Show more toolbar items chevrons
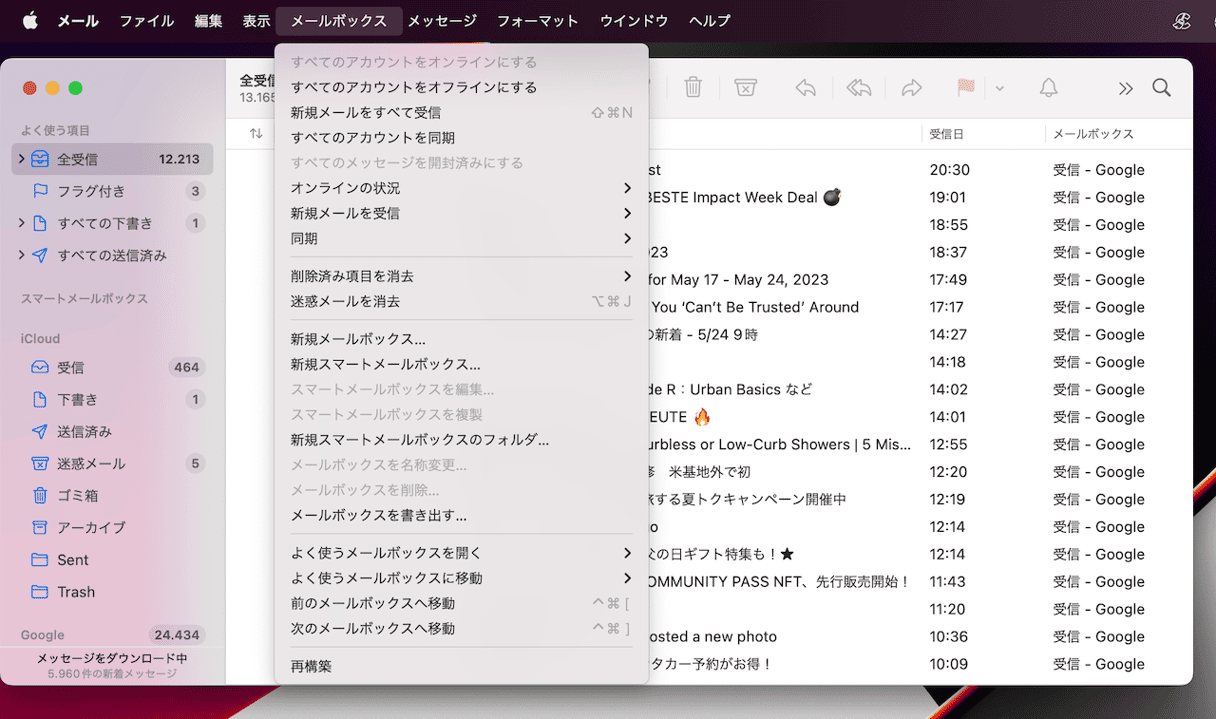1216x719 pixels. click(1126, 88)
